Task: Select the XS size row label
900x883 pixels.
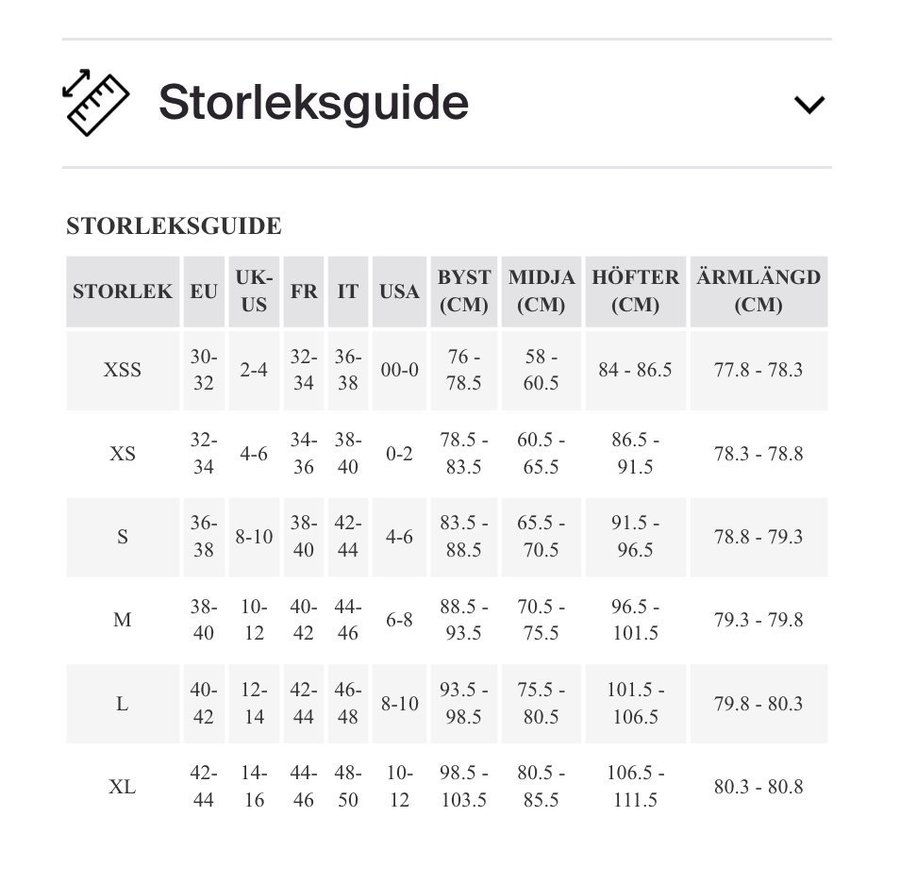Action: (122, 454)
